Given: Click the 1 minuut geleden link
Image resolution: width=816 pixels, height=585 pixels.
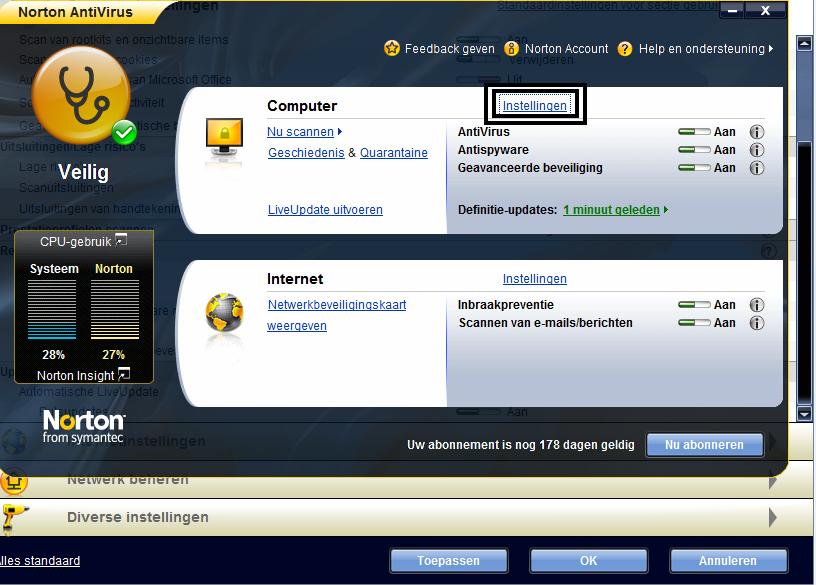Looking at the screenshot, I should coord(611,210).
